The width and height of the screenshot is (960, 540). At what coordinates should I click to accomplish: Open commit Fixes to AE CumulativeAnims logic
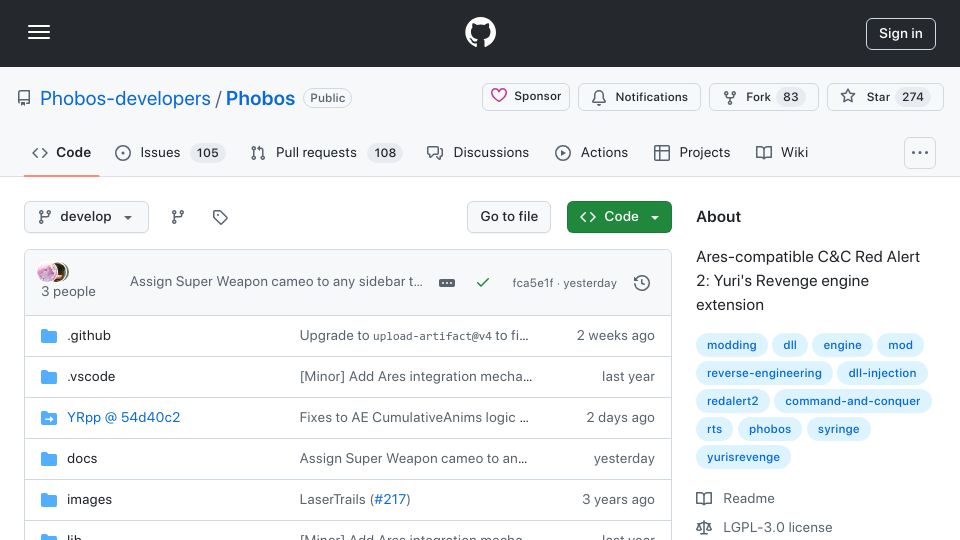coord(414,418)
